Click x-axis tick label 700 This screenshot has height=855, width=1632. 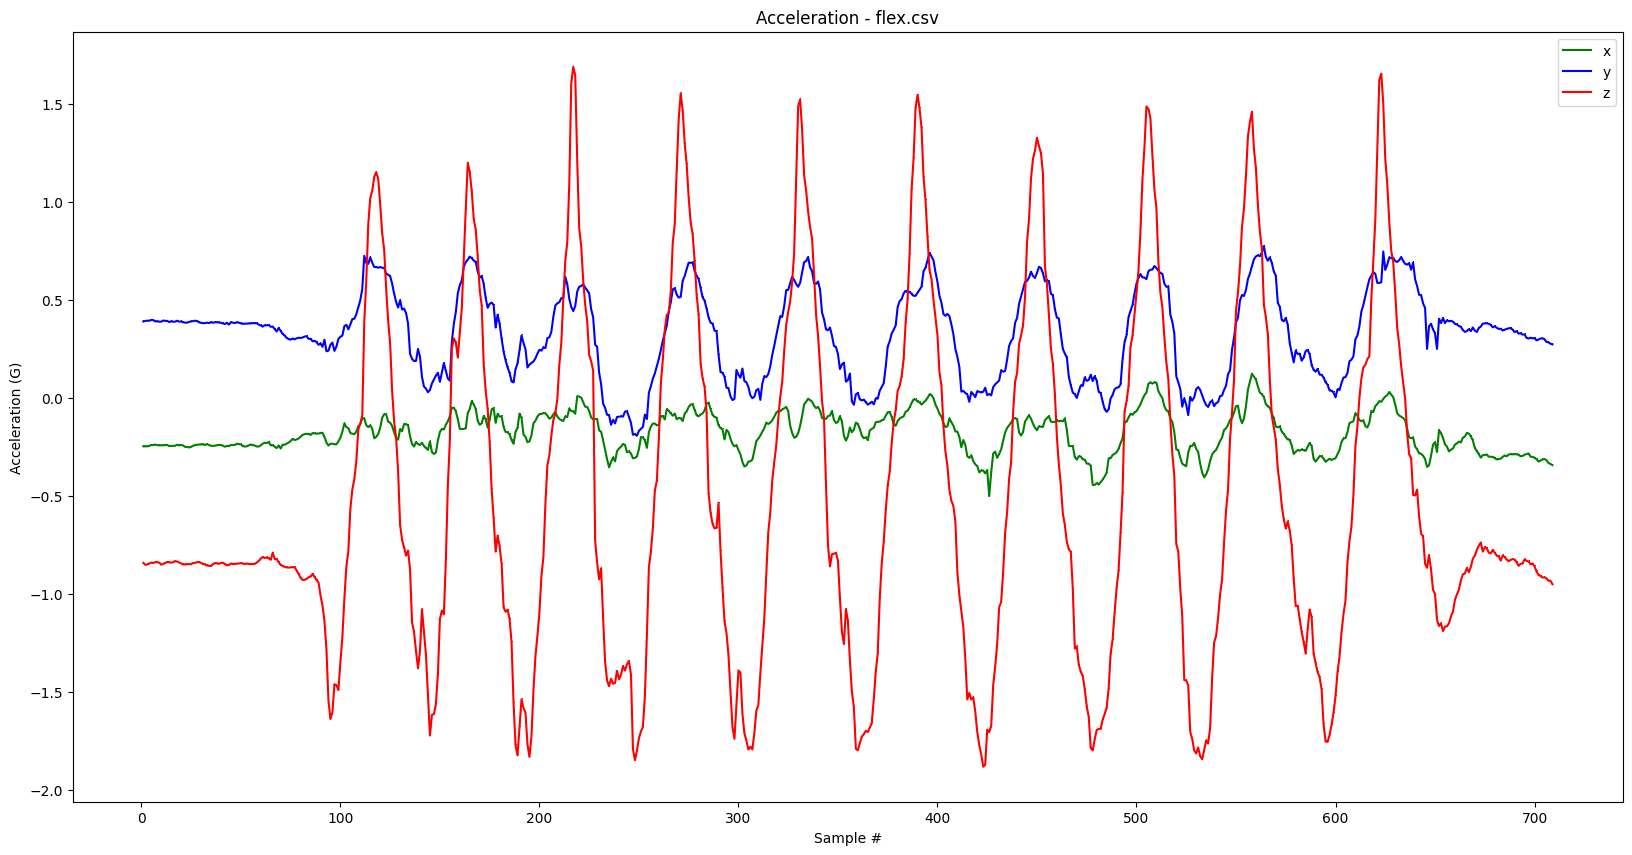tap(1534, 816)
